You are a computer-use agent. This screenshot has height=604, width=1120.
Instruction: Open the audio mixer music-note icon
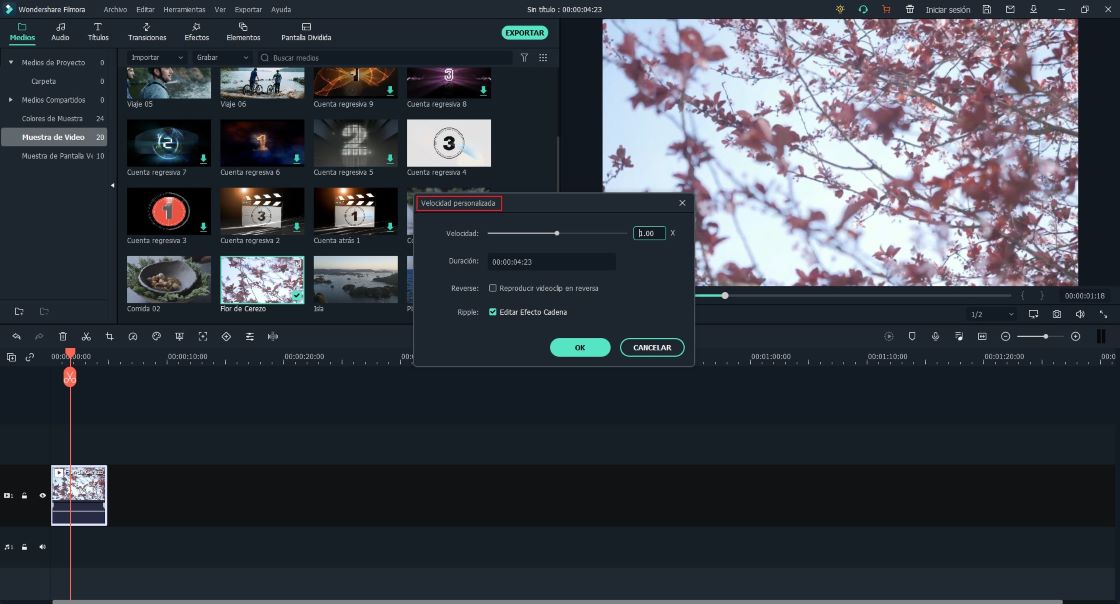959,336
